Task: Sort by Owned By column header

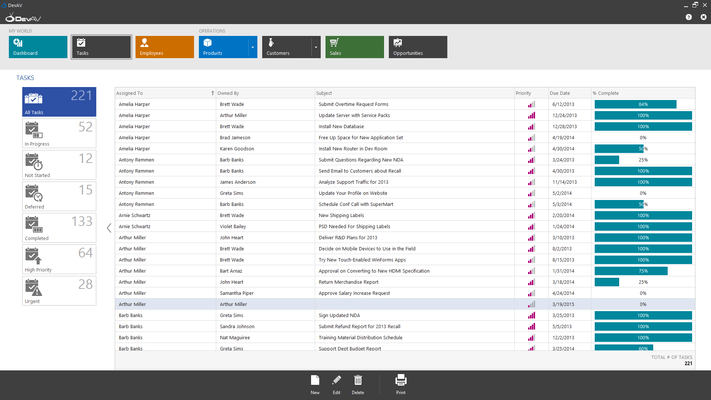Action: pos(265,93)
